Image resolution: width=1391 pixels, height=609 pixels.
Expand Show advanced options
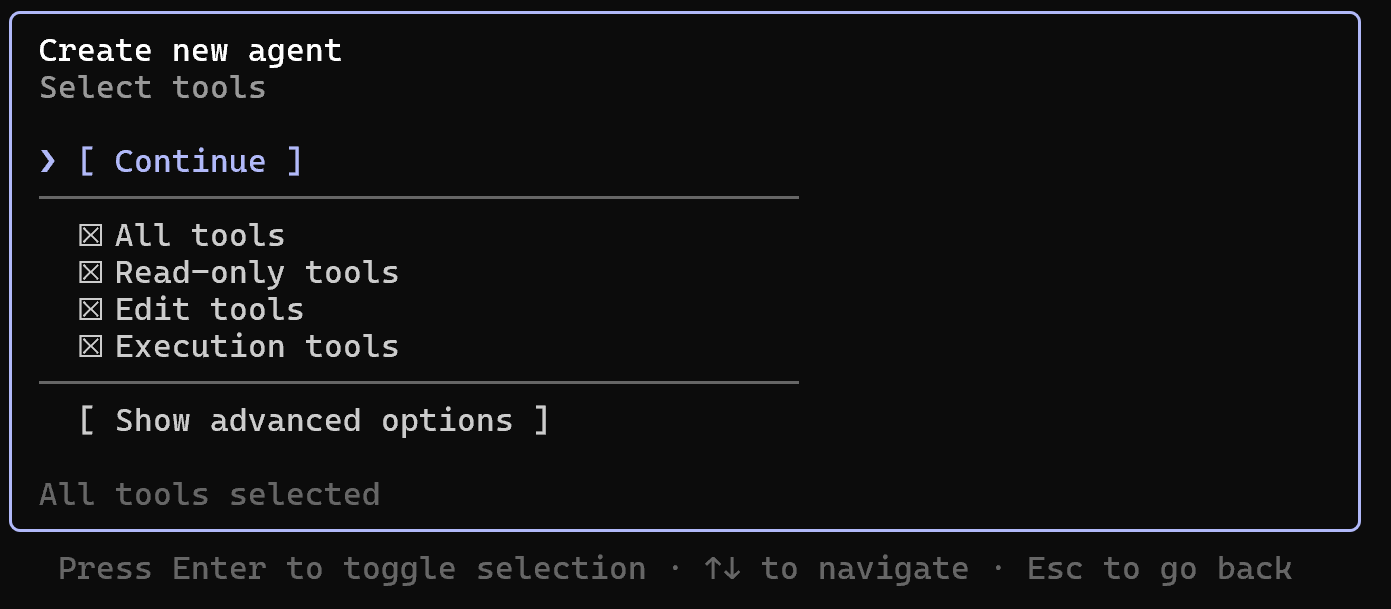point(313,421)
